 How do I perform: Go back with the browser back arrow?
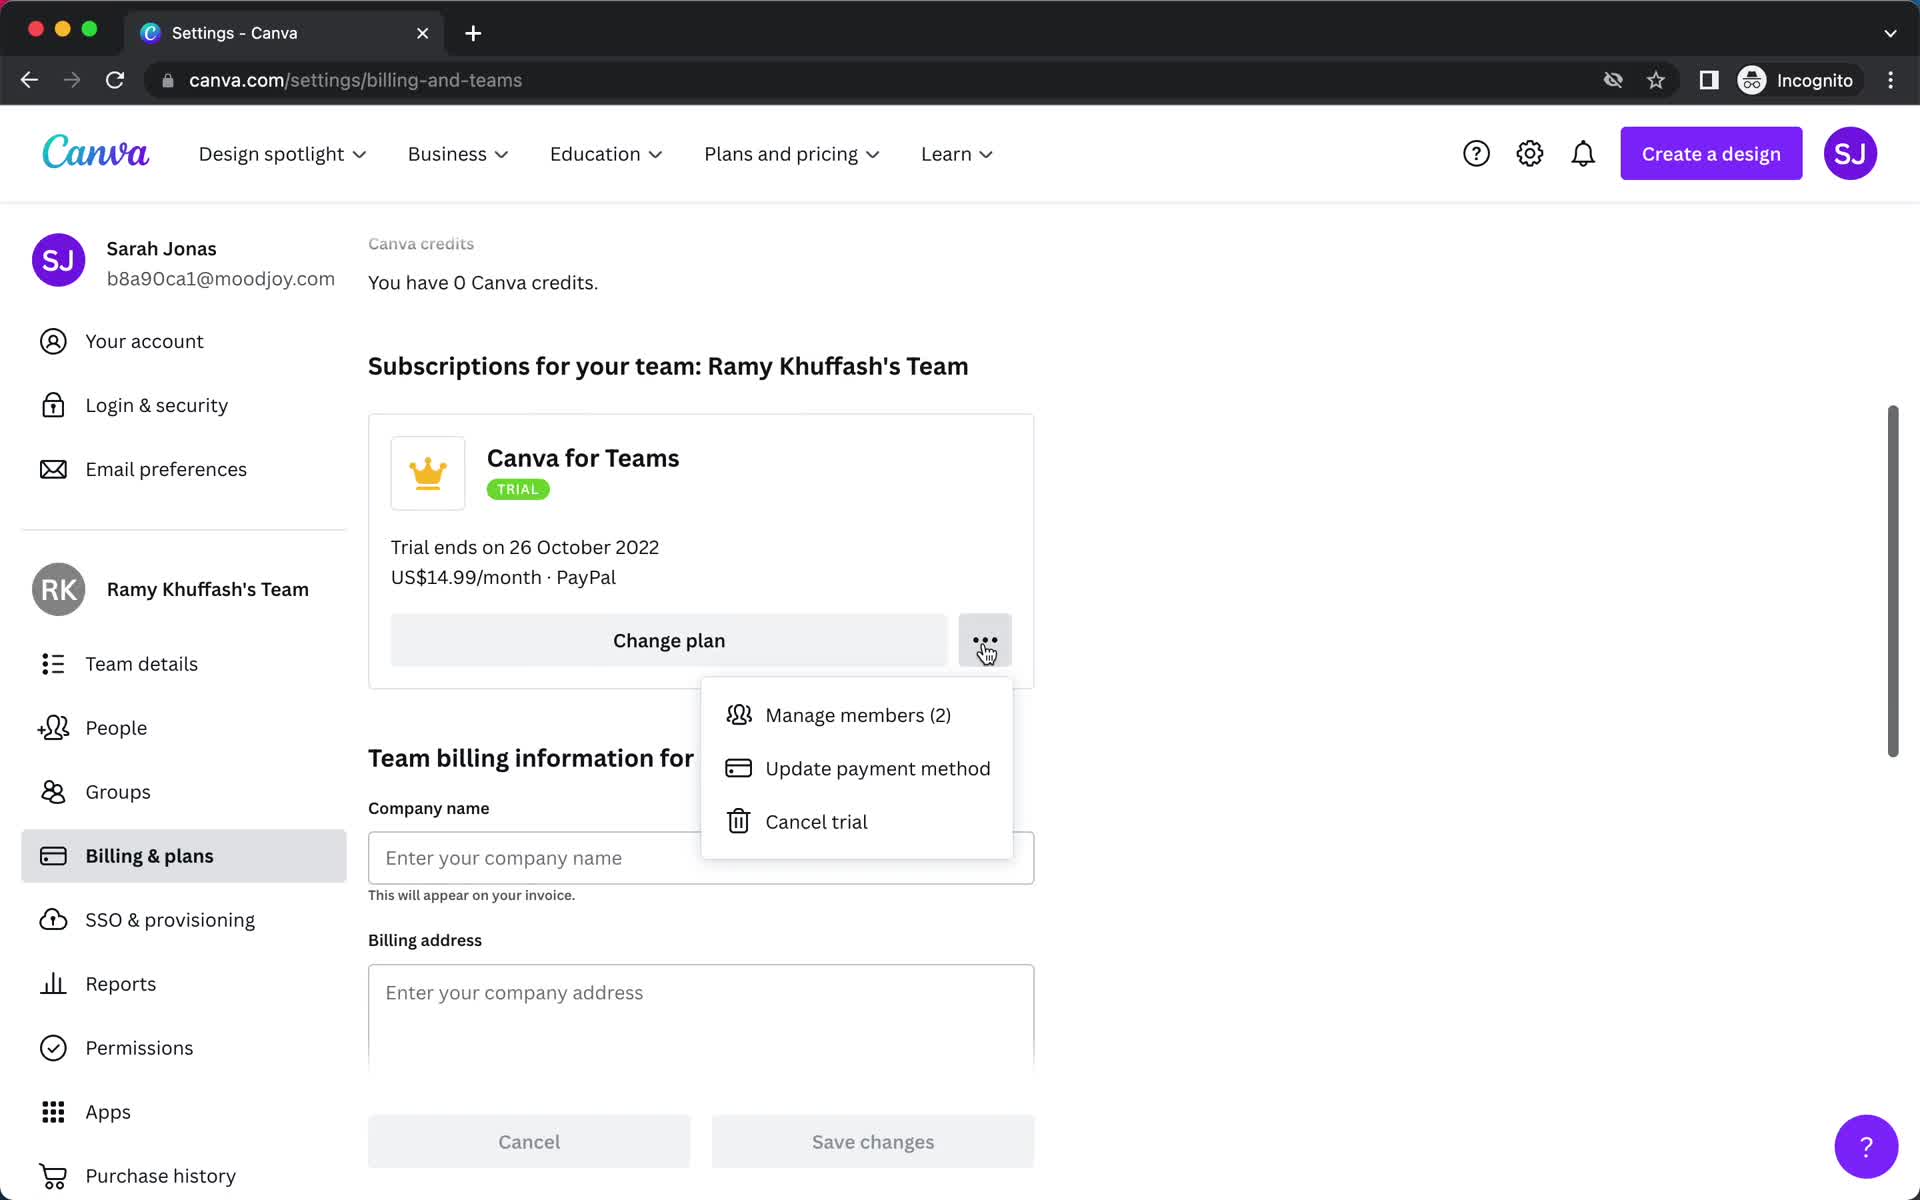click(29, 80)
